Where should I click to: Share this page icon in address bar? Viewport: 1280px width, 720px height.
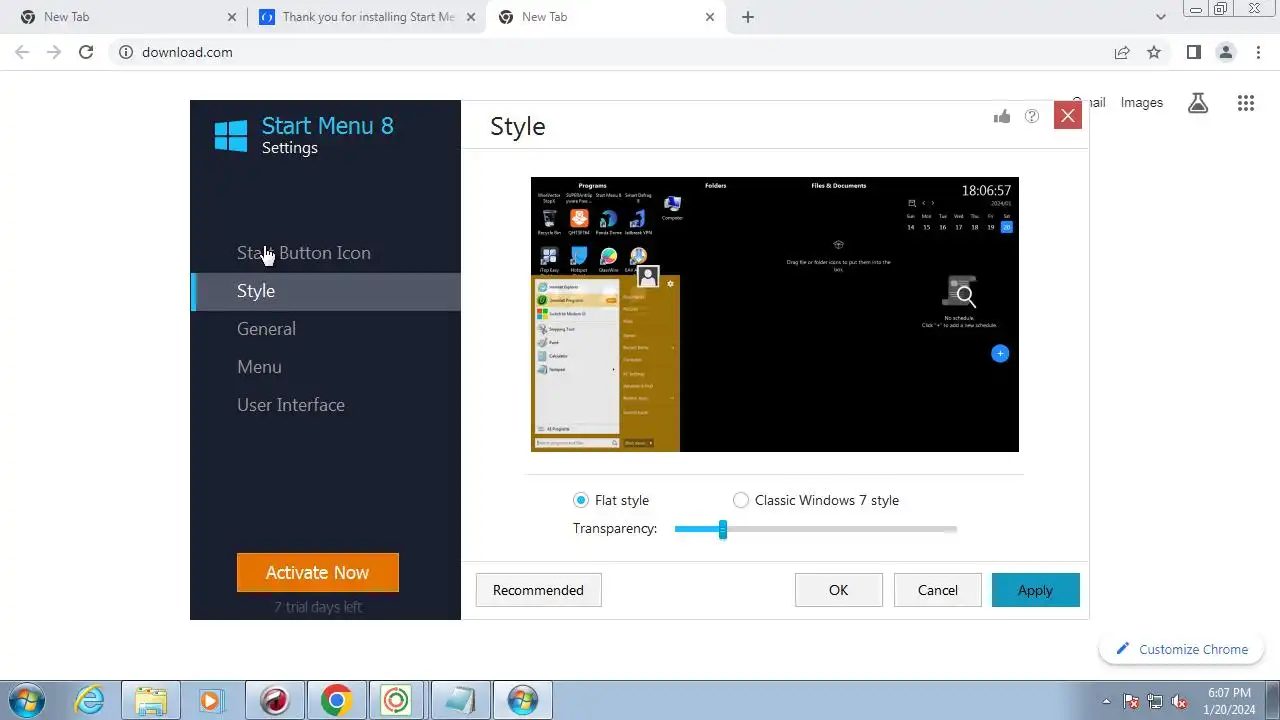(1122, 52)
